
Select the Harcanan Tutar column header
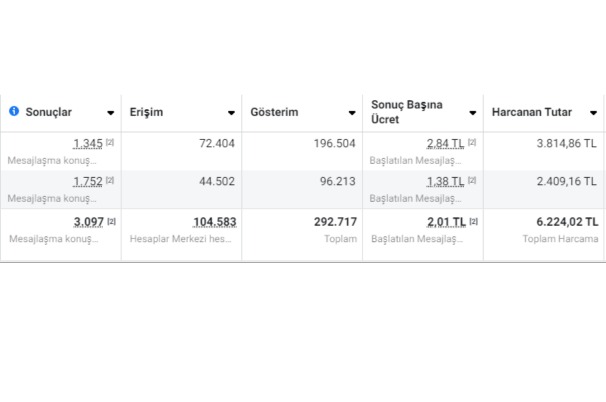(x=531, y=113)
